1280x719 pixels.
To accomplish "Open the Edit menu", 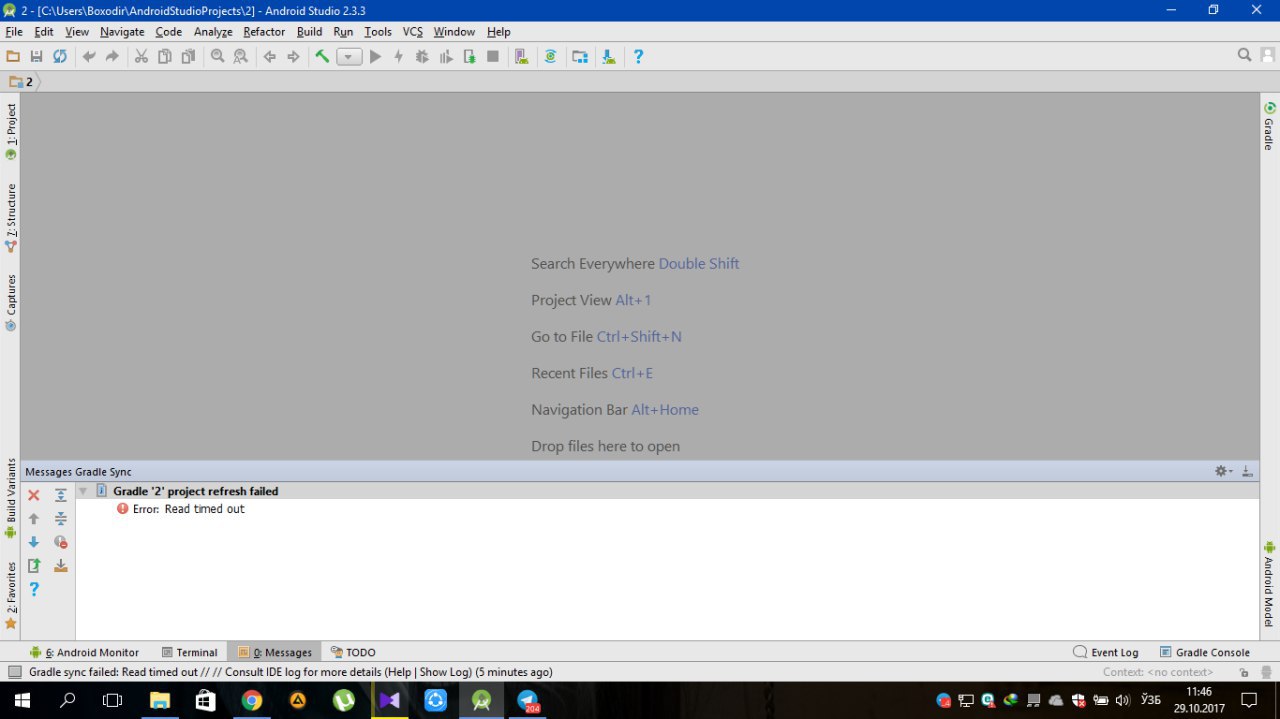I will tap(44, 32).
